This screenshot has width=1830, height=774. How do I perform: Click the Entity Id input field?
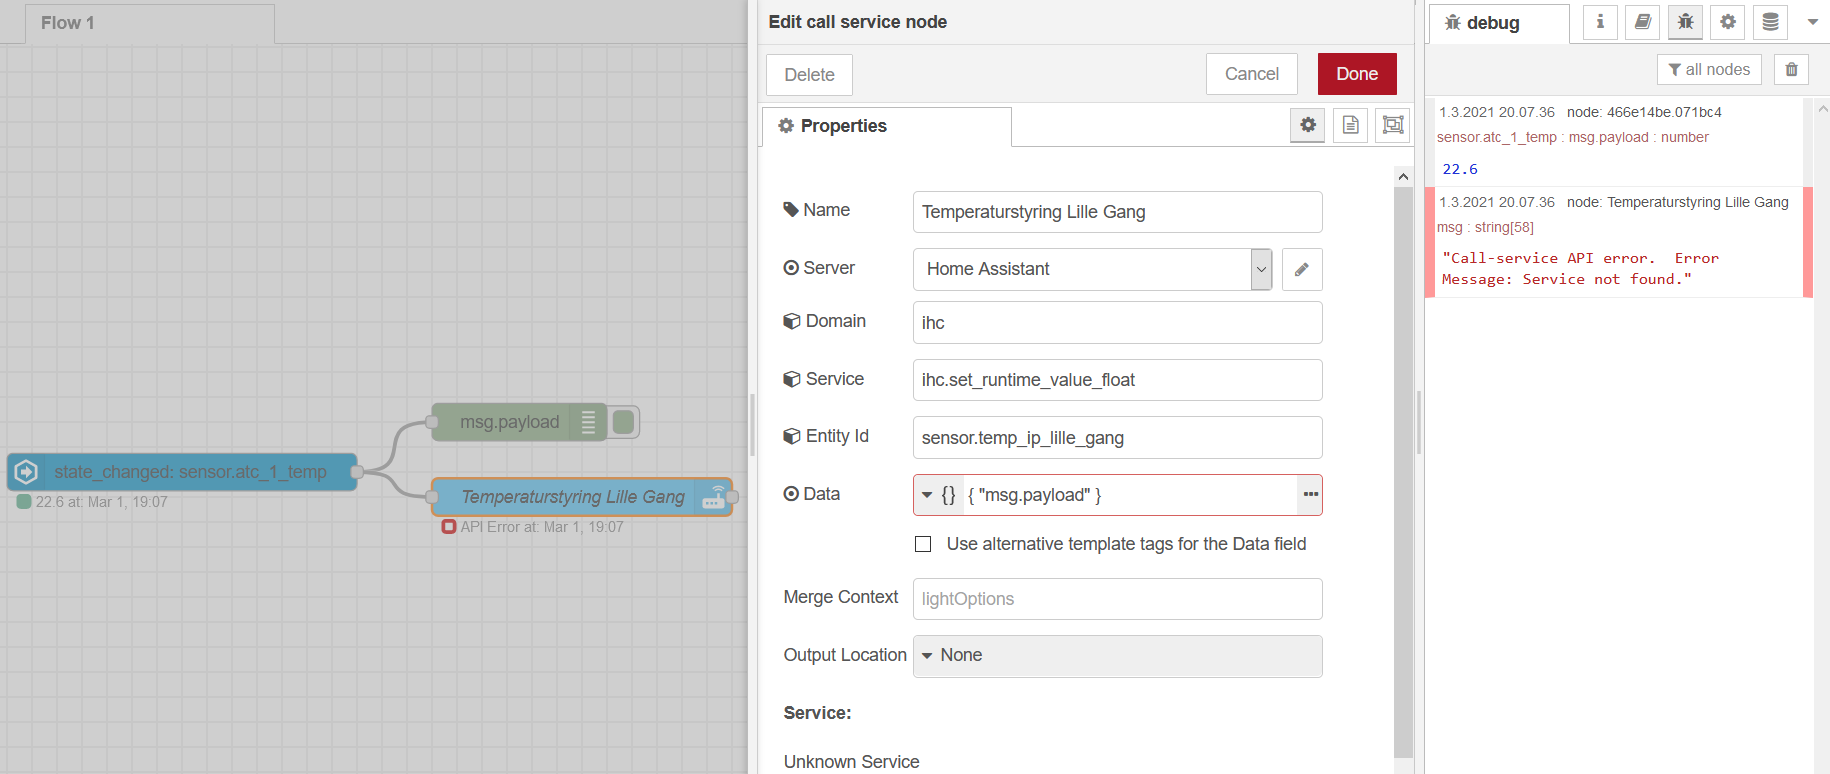(x=1117, y=438)
